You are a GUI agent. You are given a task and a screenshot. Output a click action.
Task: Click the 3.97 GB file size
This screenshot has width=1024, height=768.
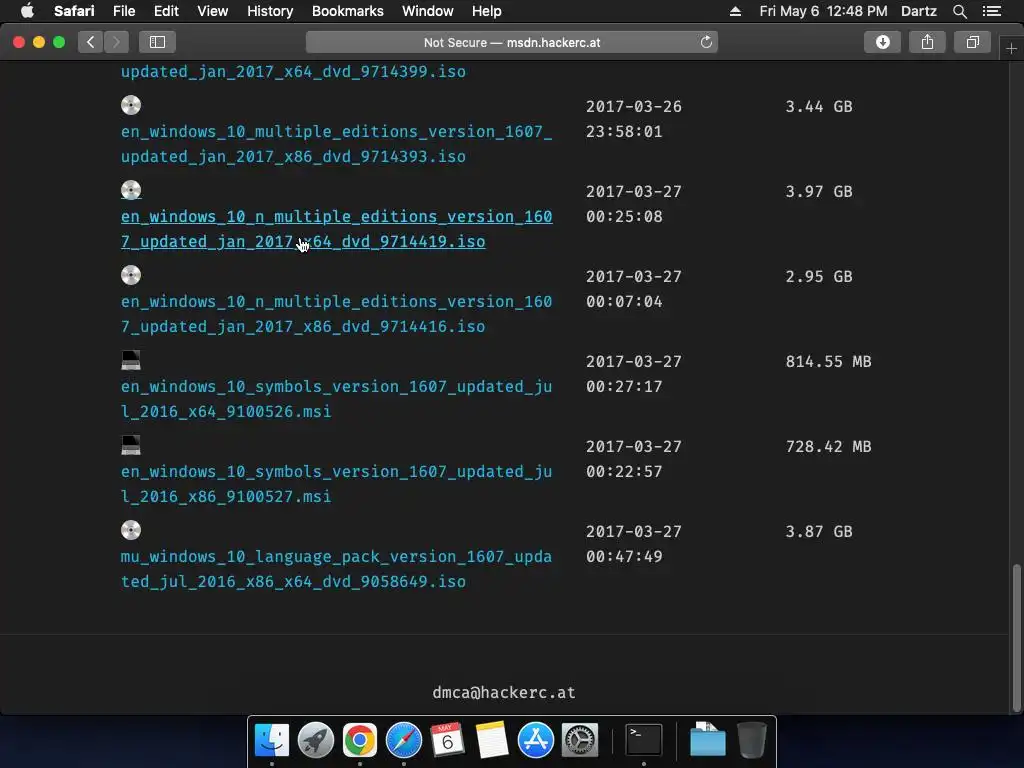[x=818, y=191]
